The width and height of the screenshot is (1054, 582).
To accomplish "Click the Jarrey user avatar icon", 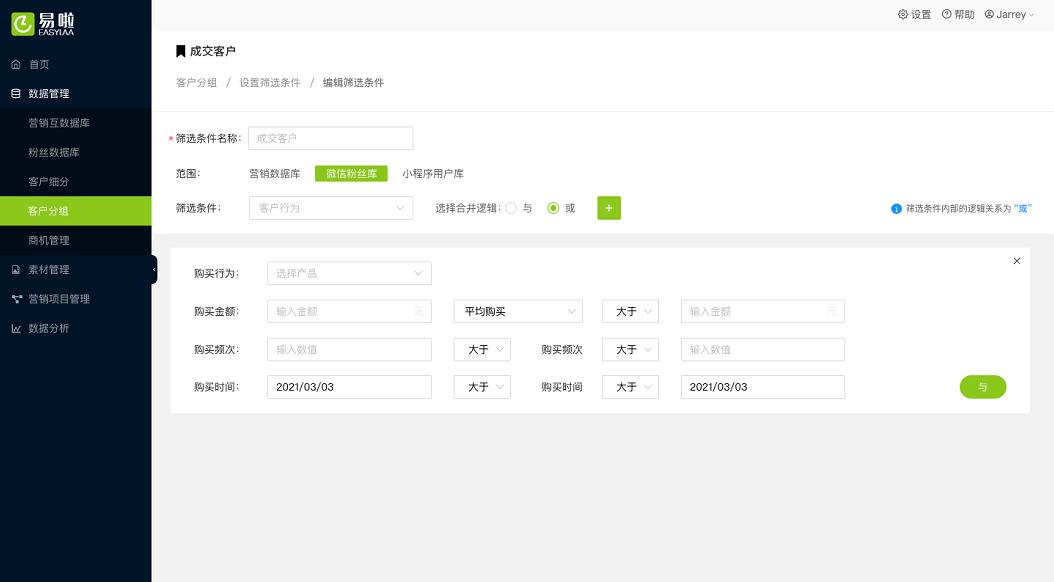I will click(989, 15).
